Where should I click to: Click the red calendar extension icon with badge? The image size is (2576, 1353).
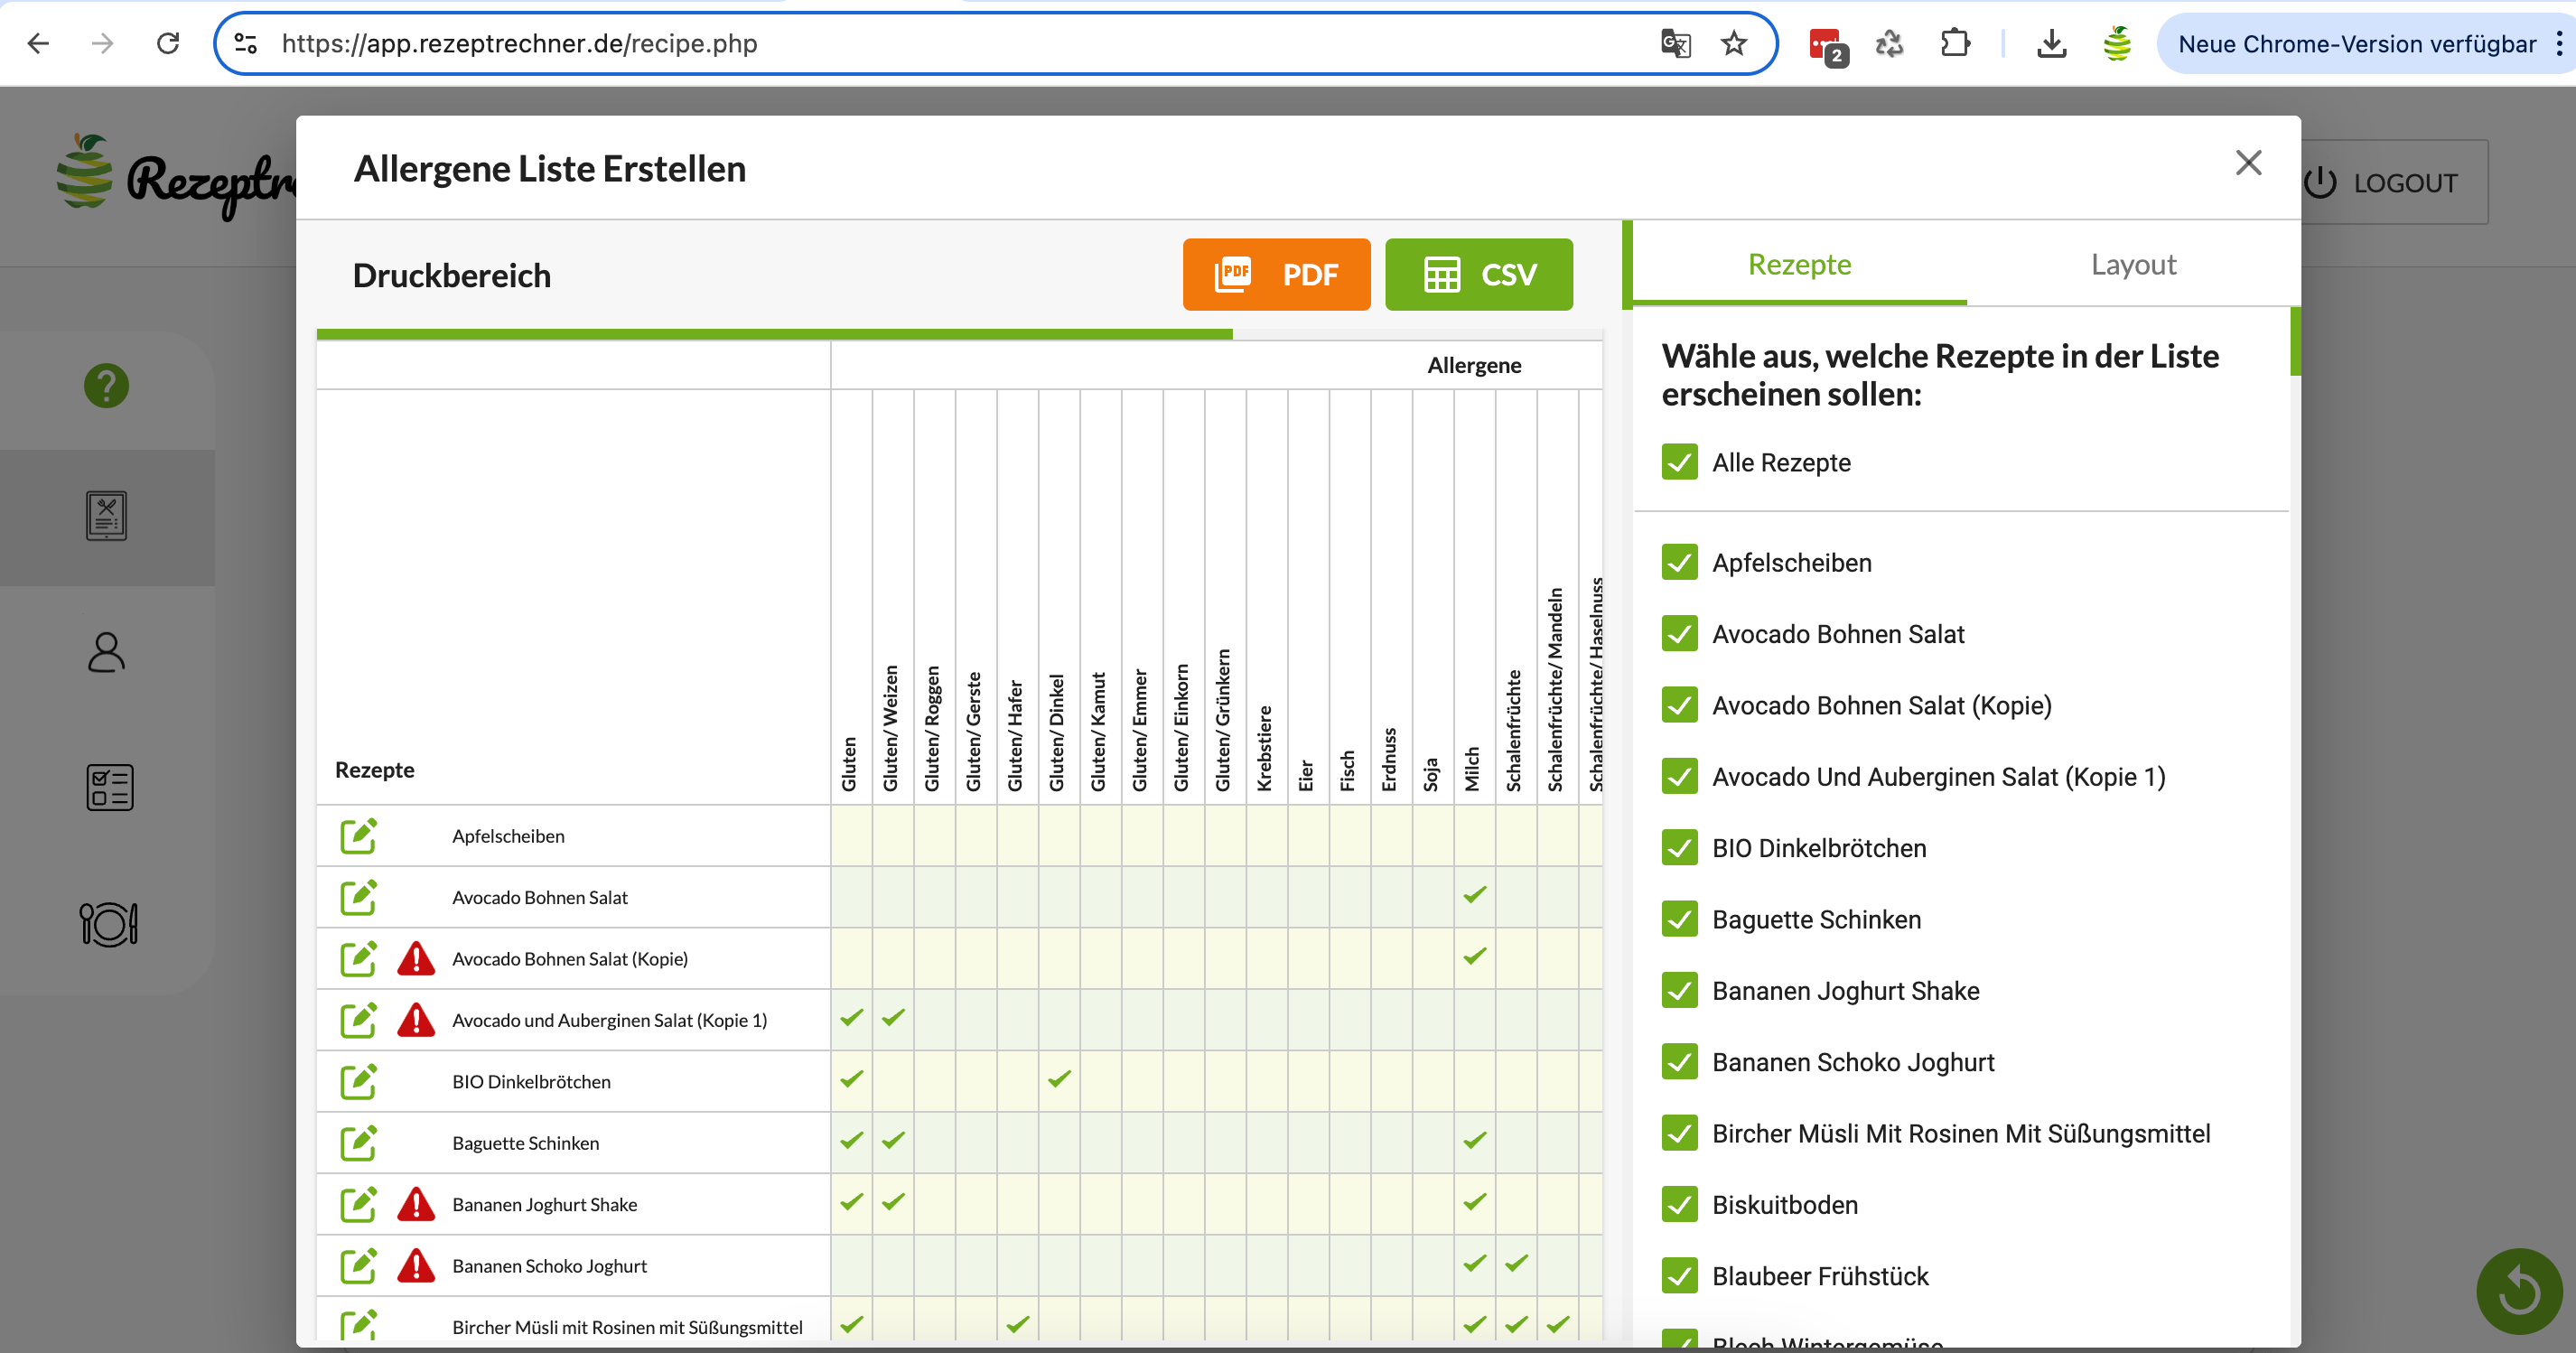(1827, 45)
